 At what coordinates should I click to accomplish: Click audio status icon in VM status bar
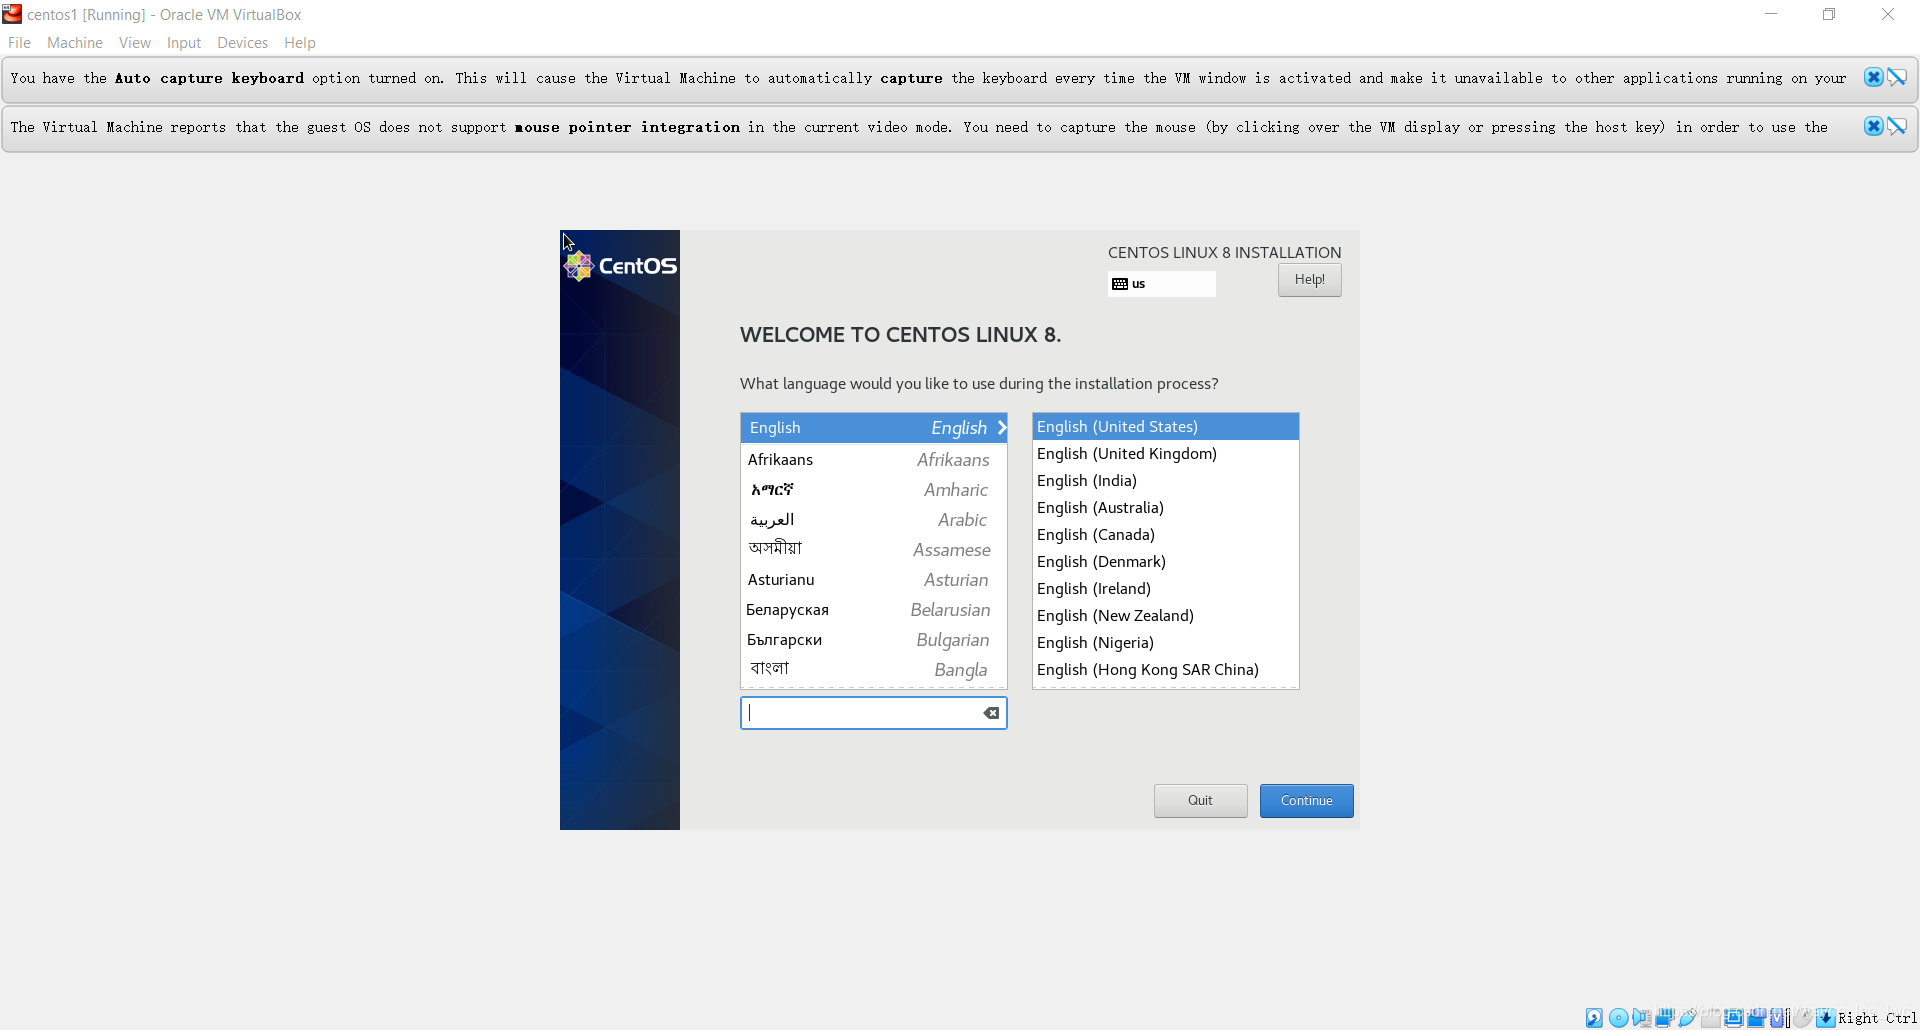pyautogui.click(x=1642, y=1018)
